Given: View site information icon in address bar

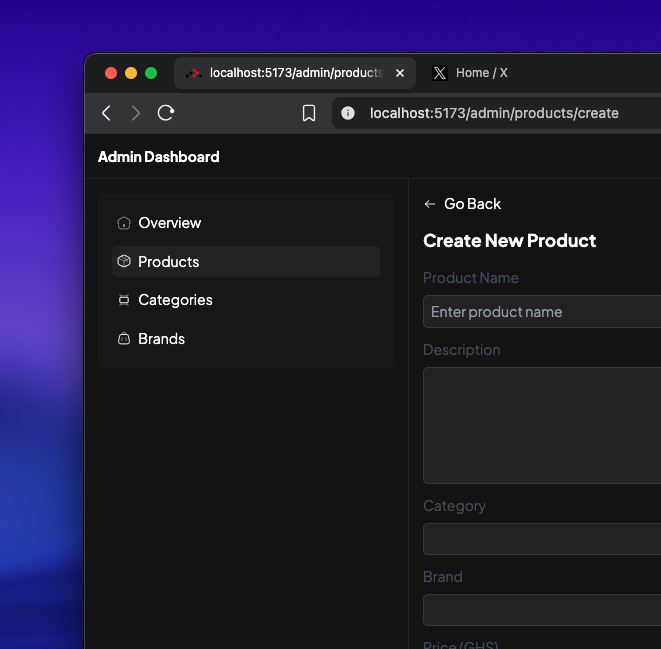Looking at the screenshot, I should point(348,113).
